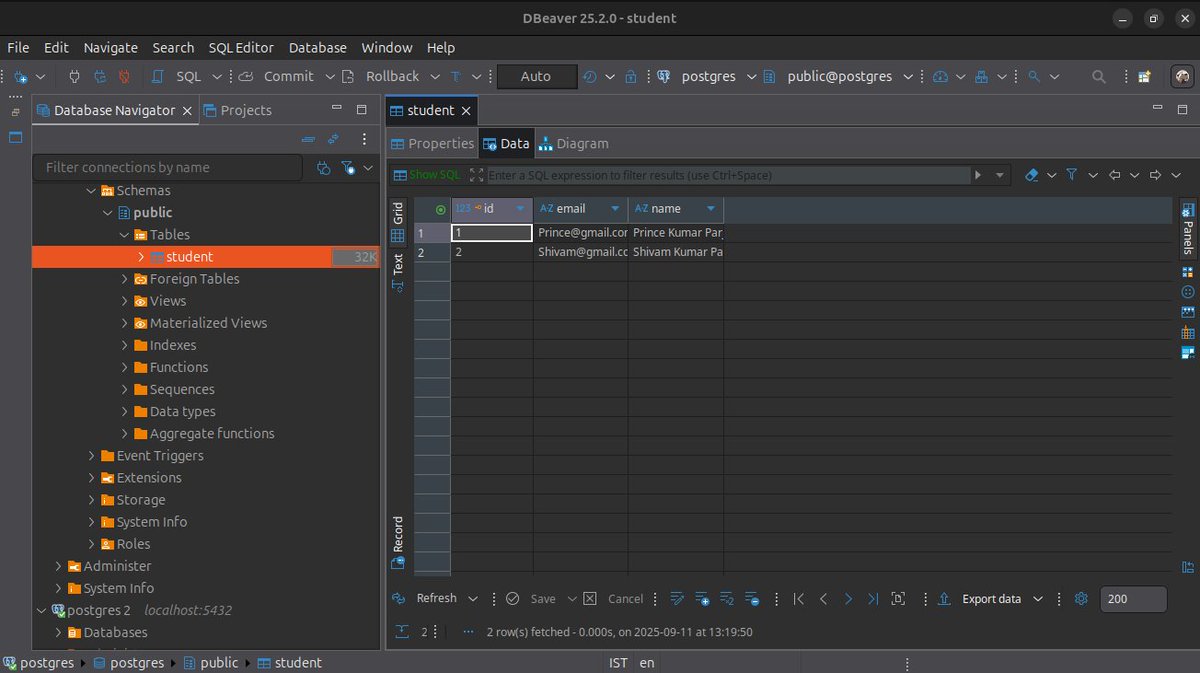Select the postgres 2 connection
Screen dimensions: 1200x673
tap(99, 610)
